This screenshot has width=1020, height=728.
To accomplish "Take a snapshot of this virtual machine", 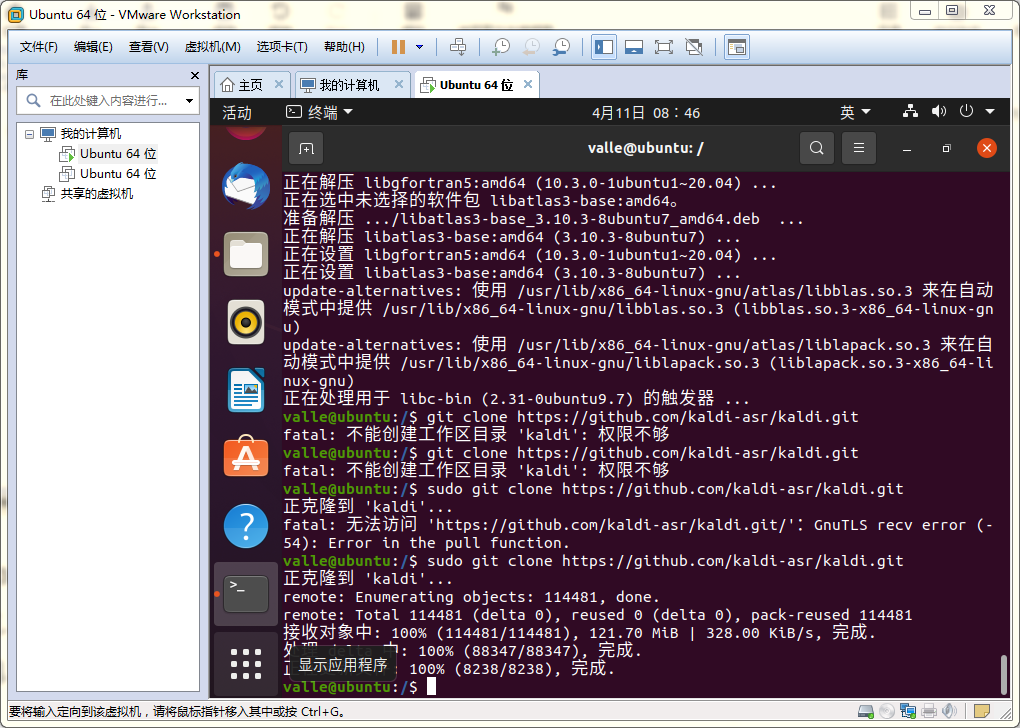I will click(x=501, y=47).
